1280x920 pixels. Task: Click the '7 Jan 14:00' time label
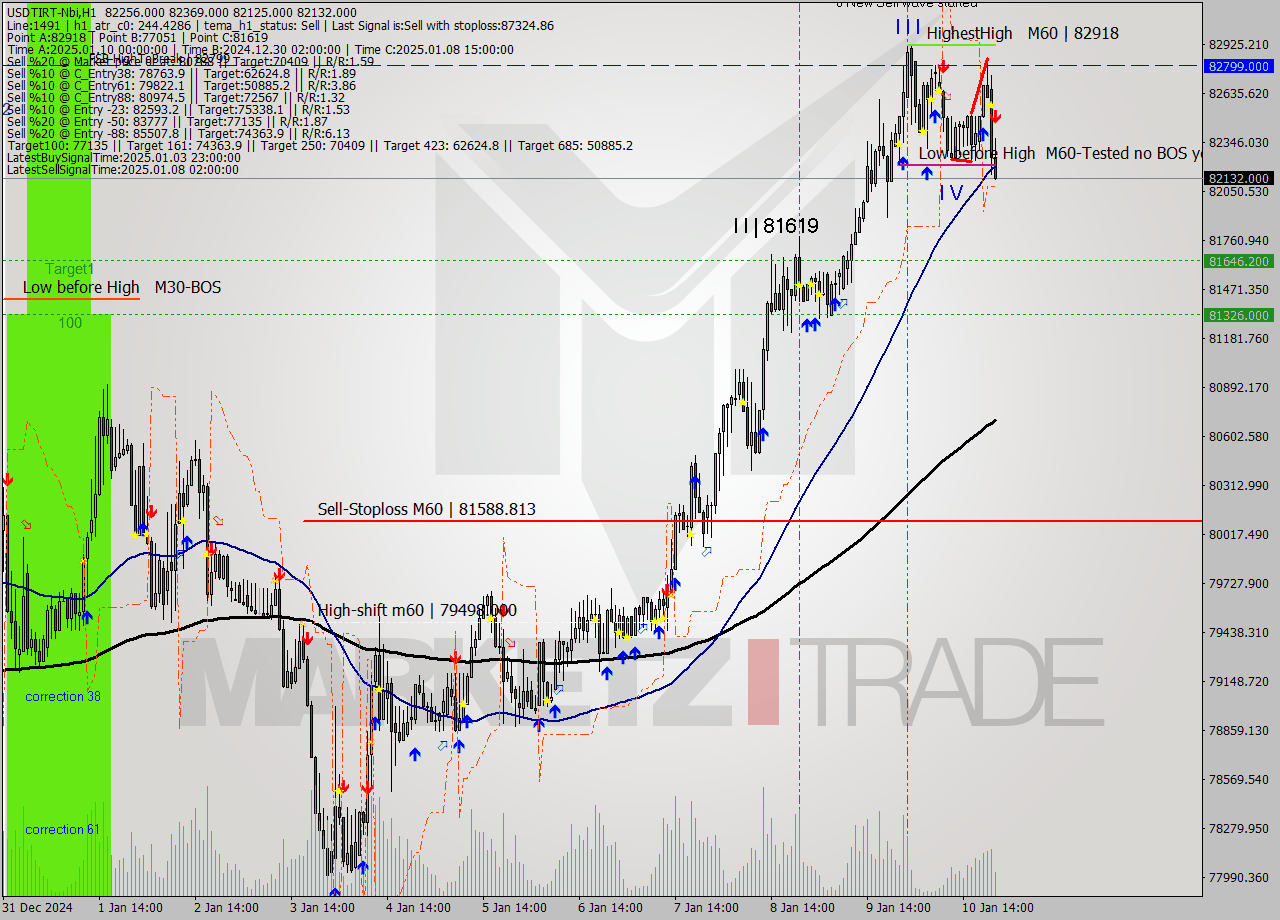[706, 908]
